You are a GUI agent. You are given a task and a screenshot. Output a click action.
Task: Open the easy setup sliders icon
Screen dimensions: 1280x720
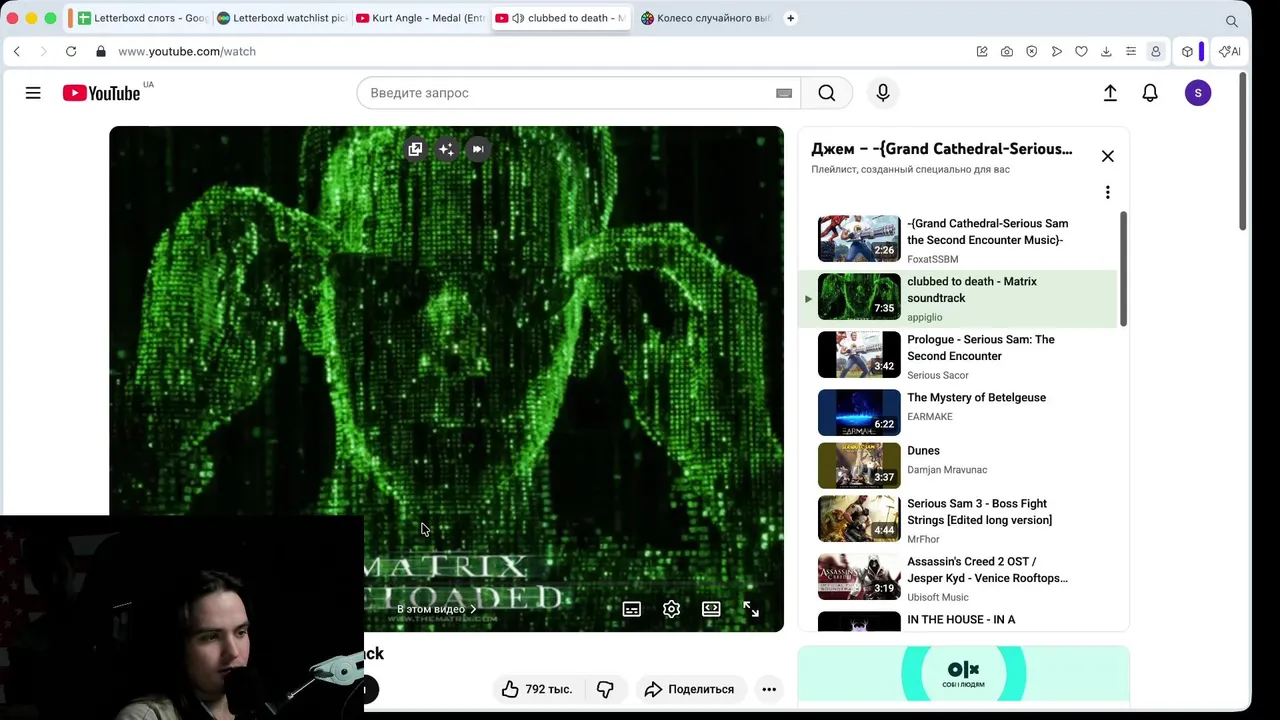coord(1131,51)
